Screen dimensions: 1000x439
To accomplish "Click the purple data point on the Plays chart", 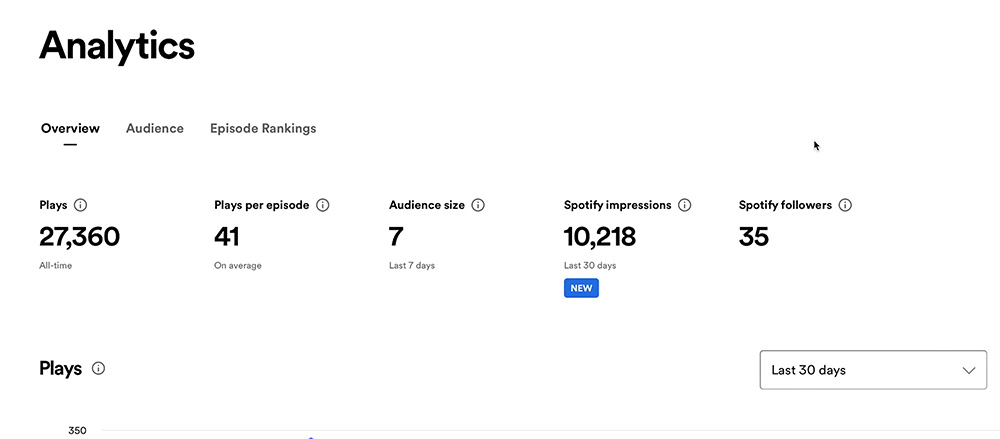I will click(311, 437).
